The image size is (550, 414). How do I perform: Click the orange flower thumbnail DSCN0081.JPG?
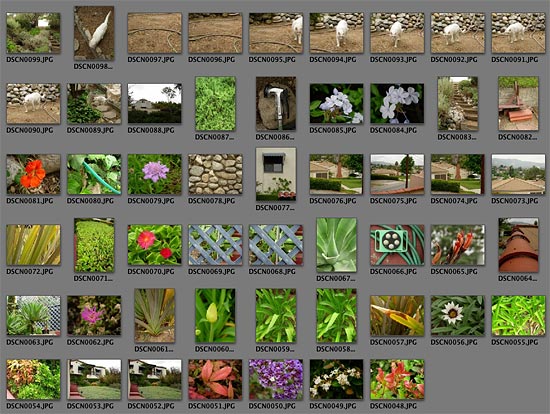(33, 174)
